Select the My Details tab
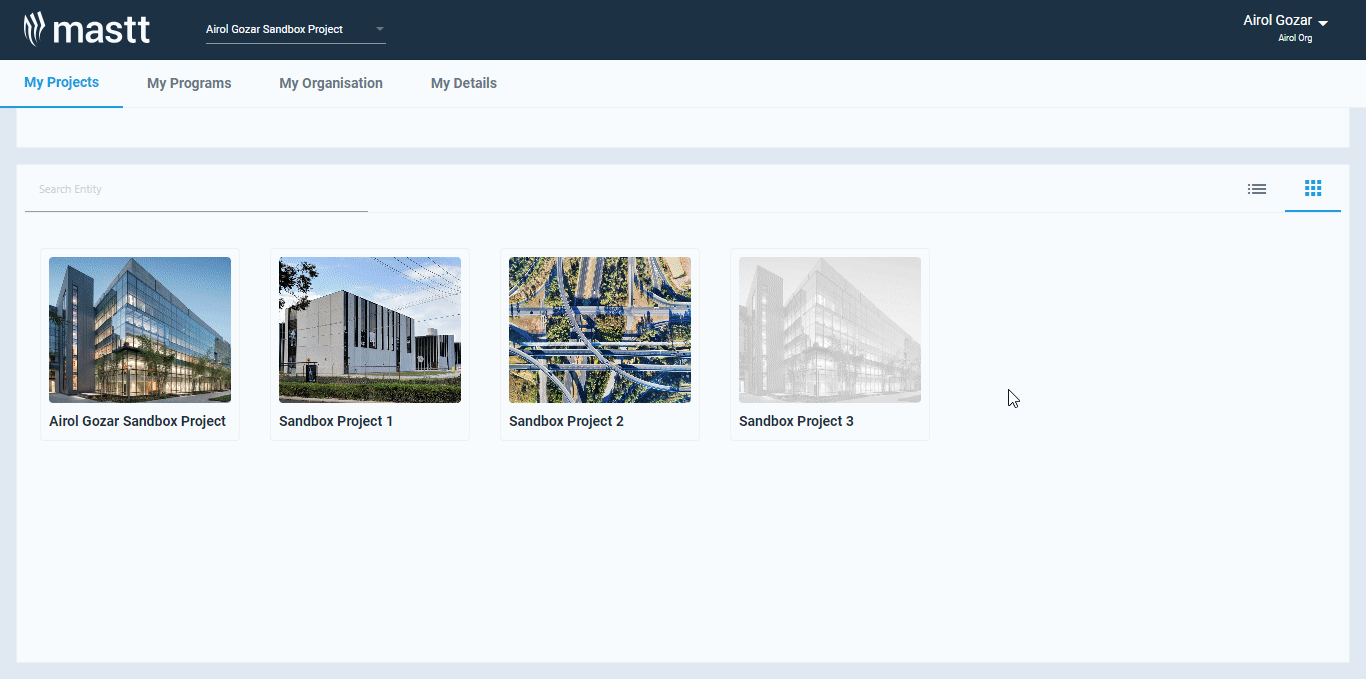Viewport: 1366px width, 679px height. [463, 83]
